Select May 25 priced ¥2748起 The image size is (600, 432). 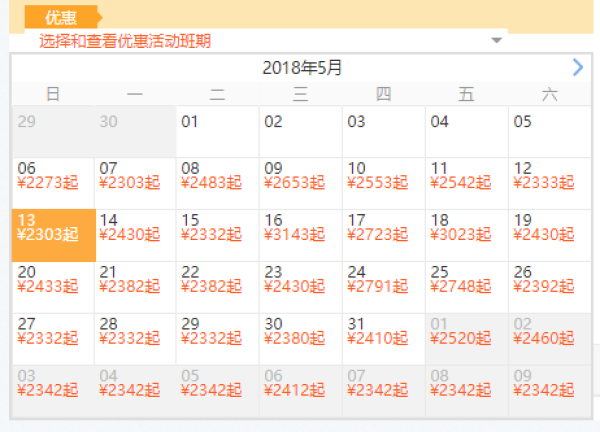pyautogui.click(x=467, y=287)
